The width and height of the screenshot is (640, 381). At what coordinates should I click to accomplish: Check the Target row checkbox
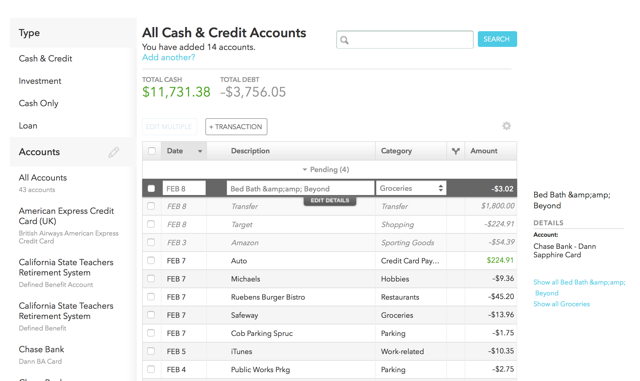[x=151, y=224]
